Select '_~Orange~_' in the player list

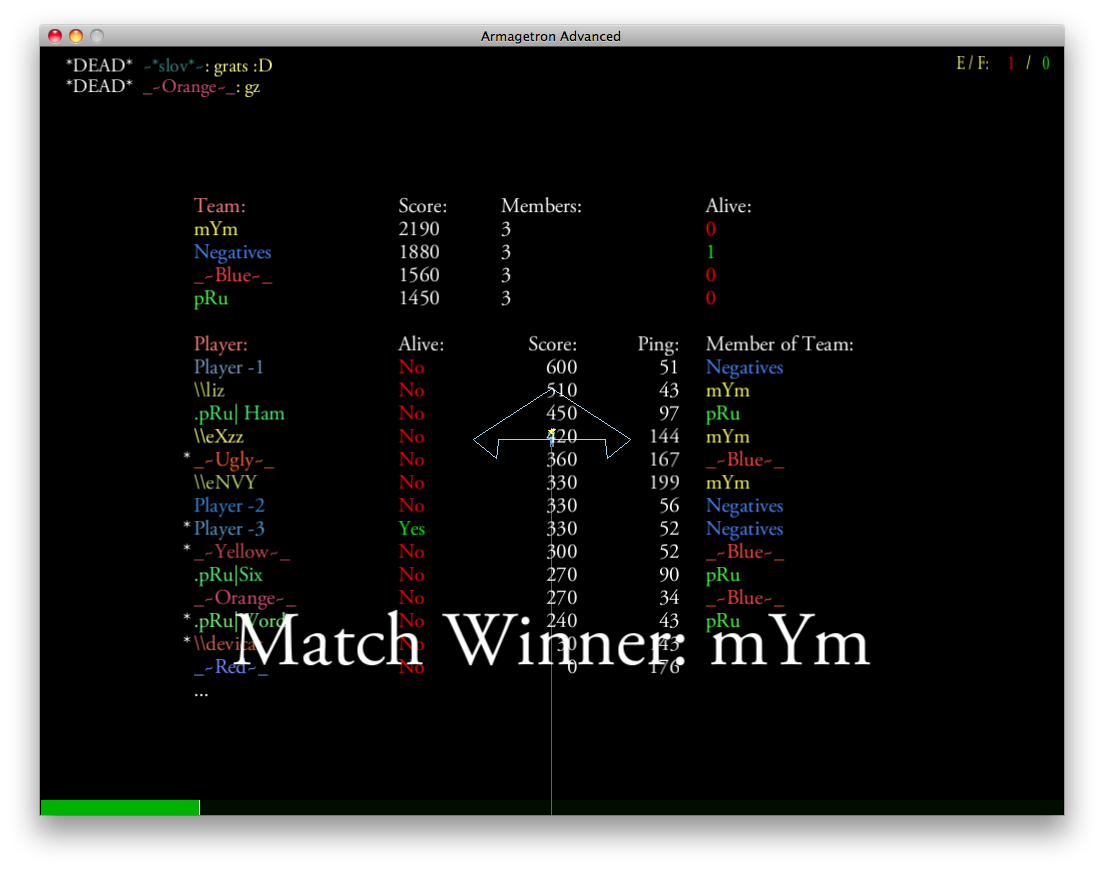point(244,598)
